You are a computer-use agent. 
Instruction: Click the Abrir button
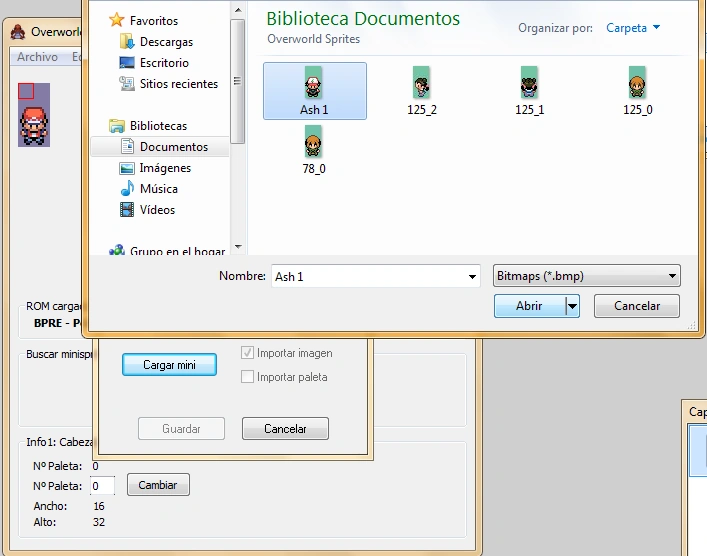529,306
